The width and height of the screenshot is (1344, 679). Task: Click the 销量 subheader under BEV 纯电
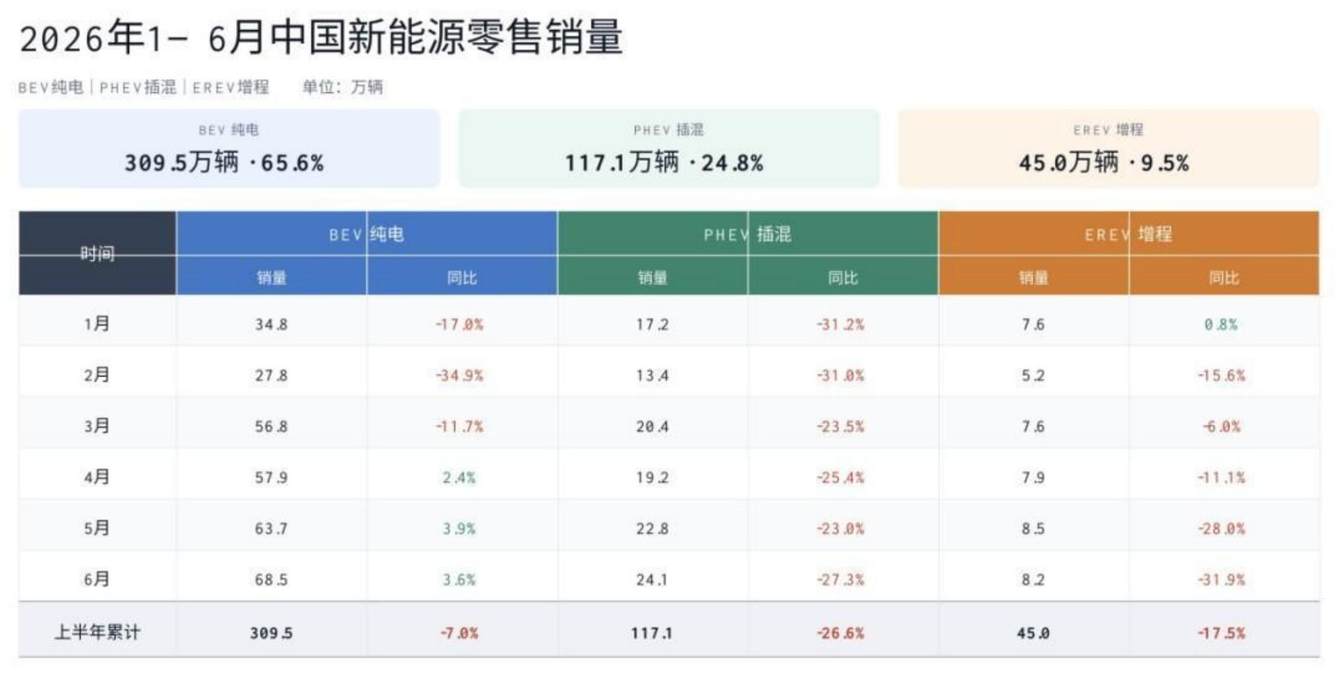coord(272,278)
